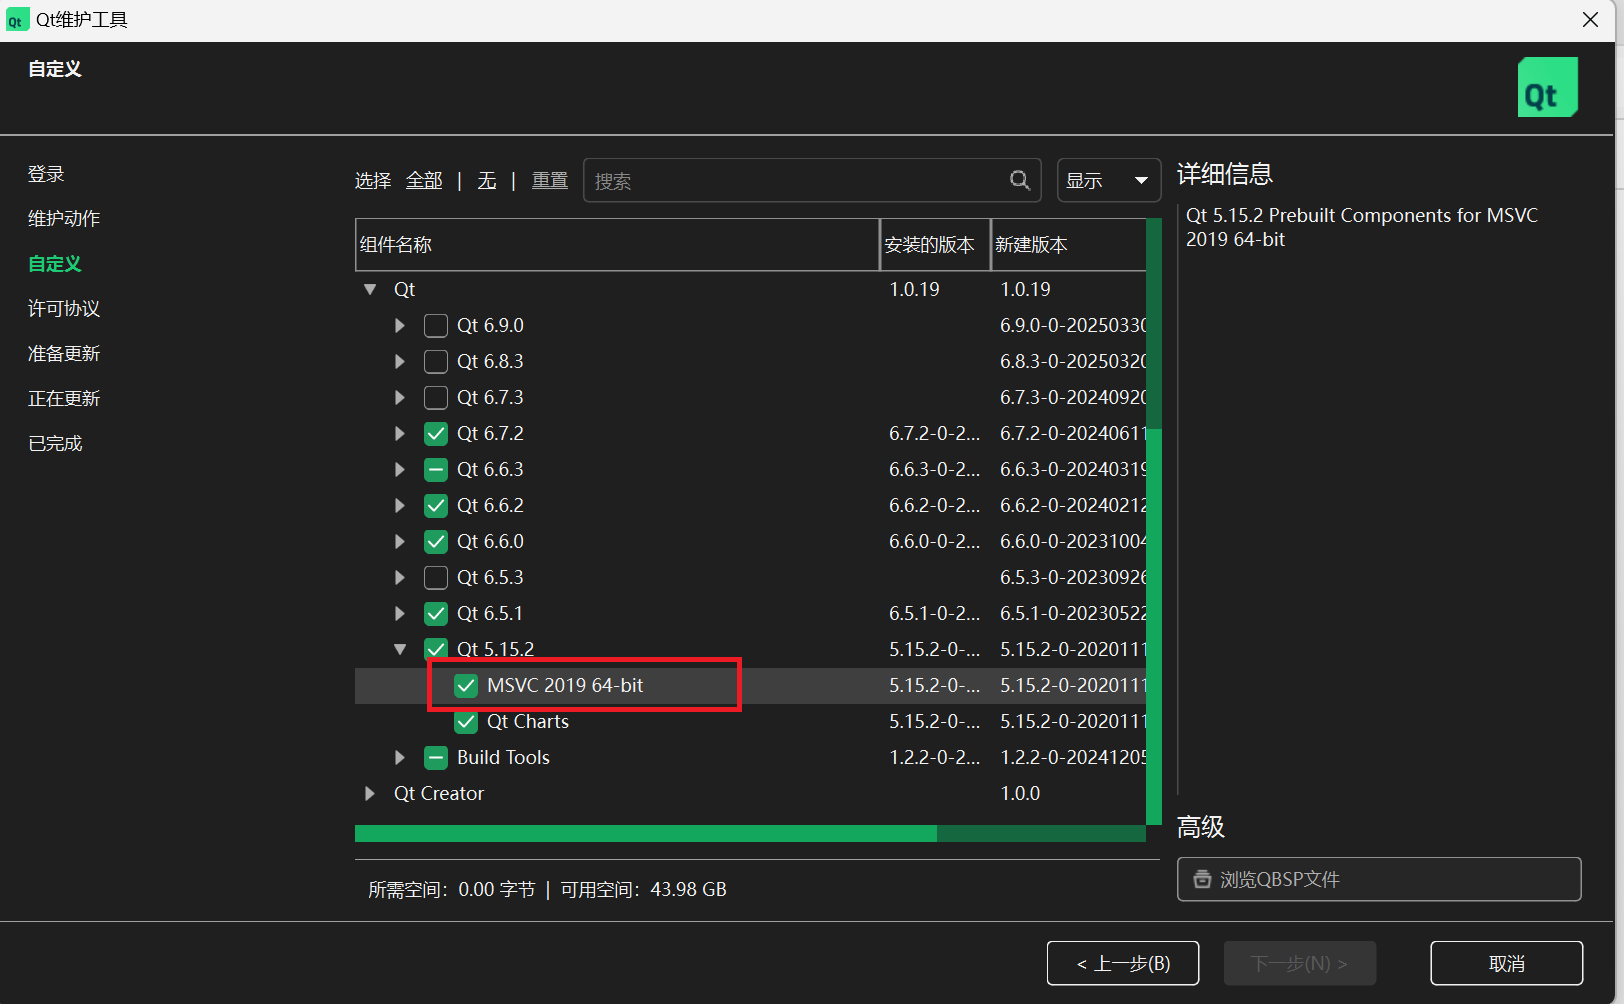Viewport: 1624px width, 1004px height.
Task: Click the 全部 select-all link
Action: [x=424, y=180]
